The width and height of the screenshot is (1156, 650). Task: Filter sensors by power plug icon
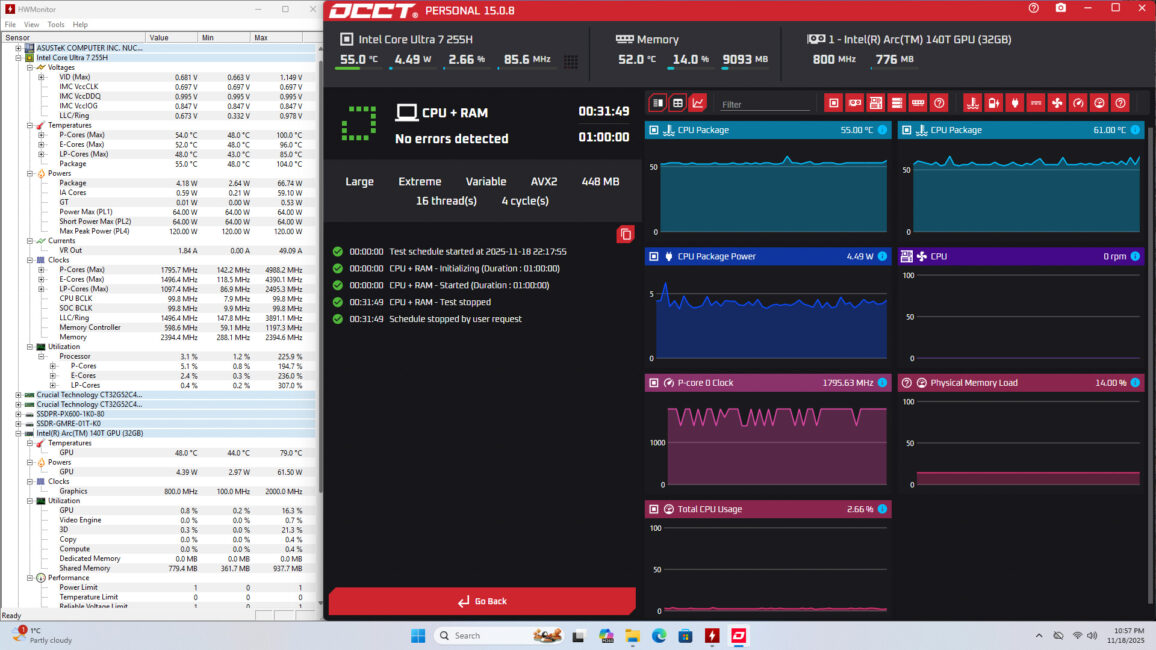coord(1014,103)
